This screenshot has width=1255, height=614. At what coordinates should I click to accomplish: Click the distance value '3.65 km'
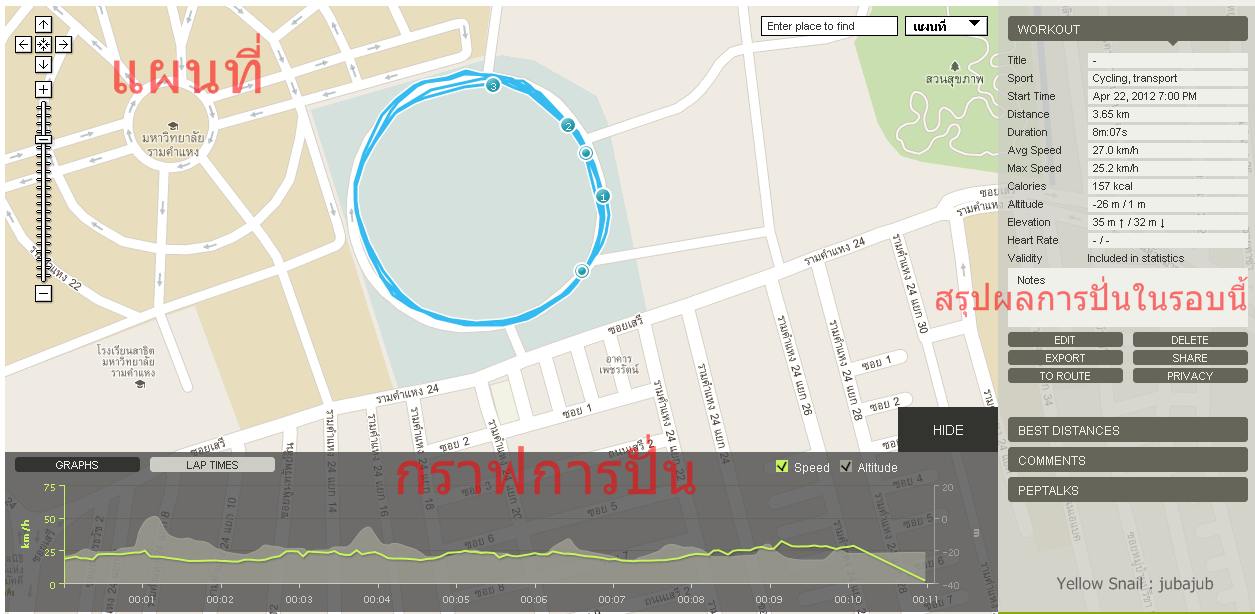pos(1168,114)
